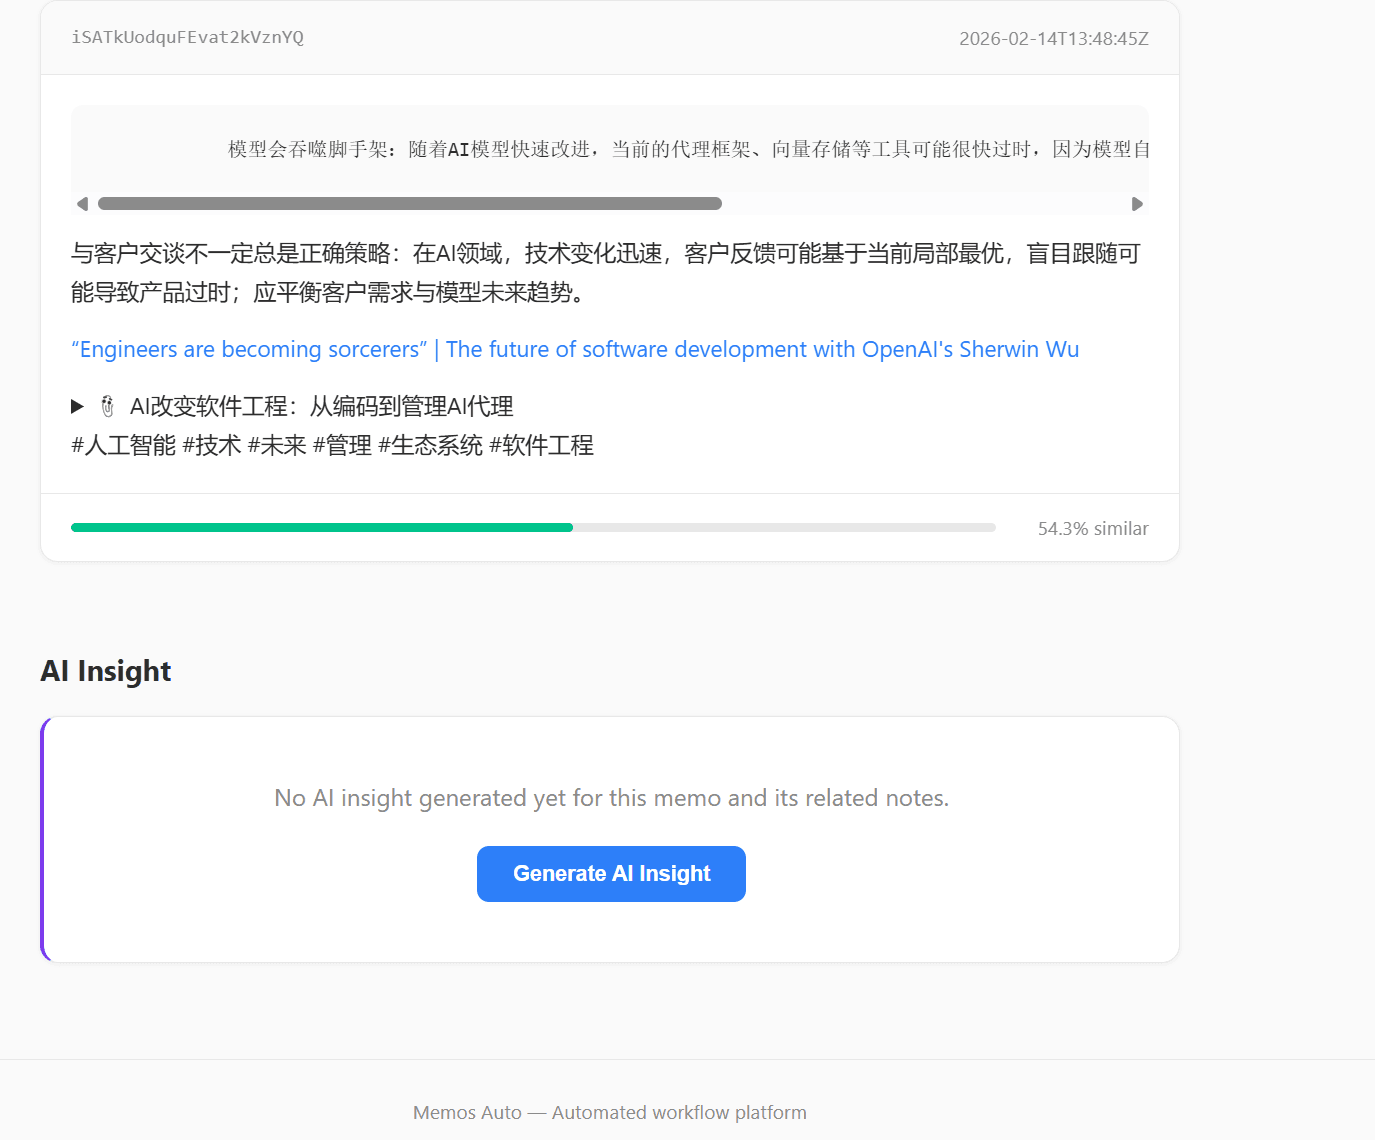
Task: Expand the AI改变软件工程 collapsed section
Action: pyautogui.click(x=77, y=406)
